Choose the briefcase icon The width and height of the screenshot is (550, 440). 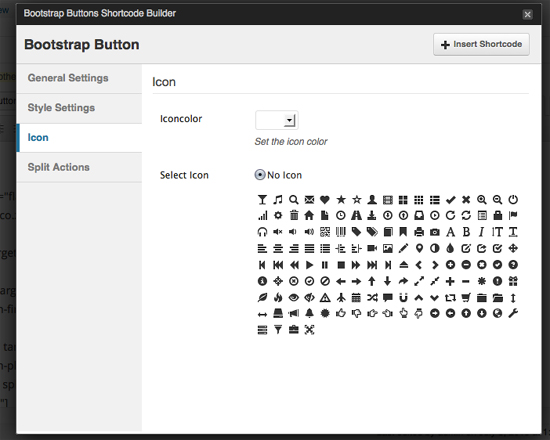coord(294,330)
